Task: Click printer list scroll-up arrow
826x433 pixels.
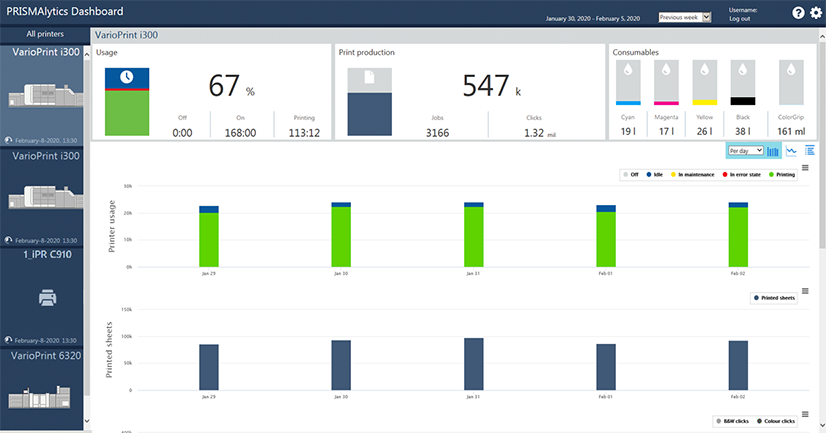Action: [87, 54]
